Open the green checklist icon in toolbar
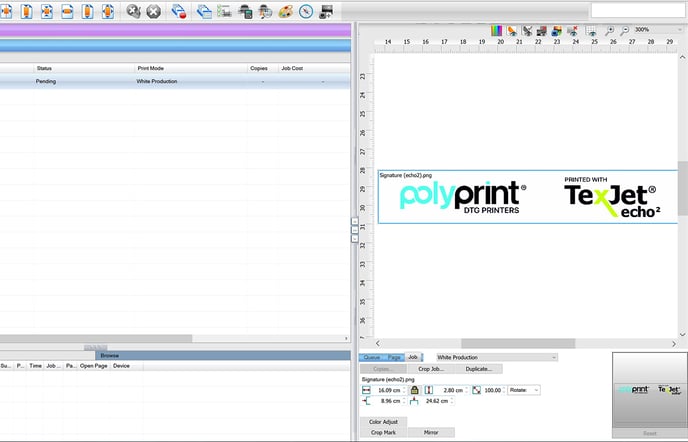The width and height of the screenshot is (688, 442). [224, 11]
